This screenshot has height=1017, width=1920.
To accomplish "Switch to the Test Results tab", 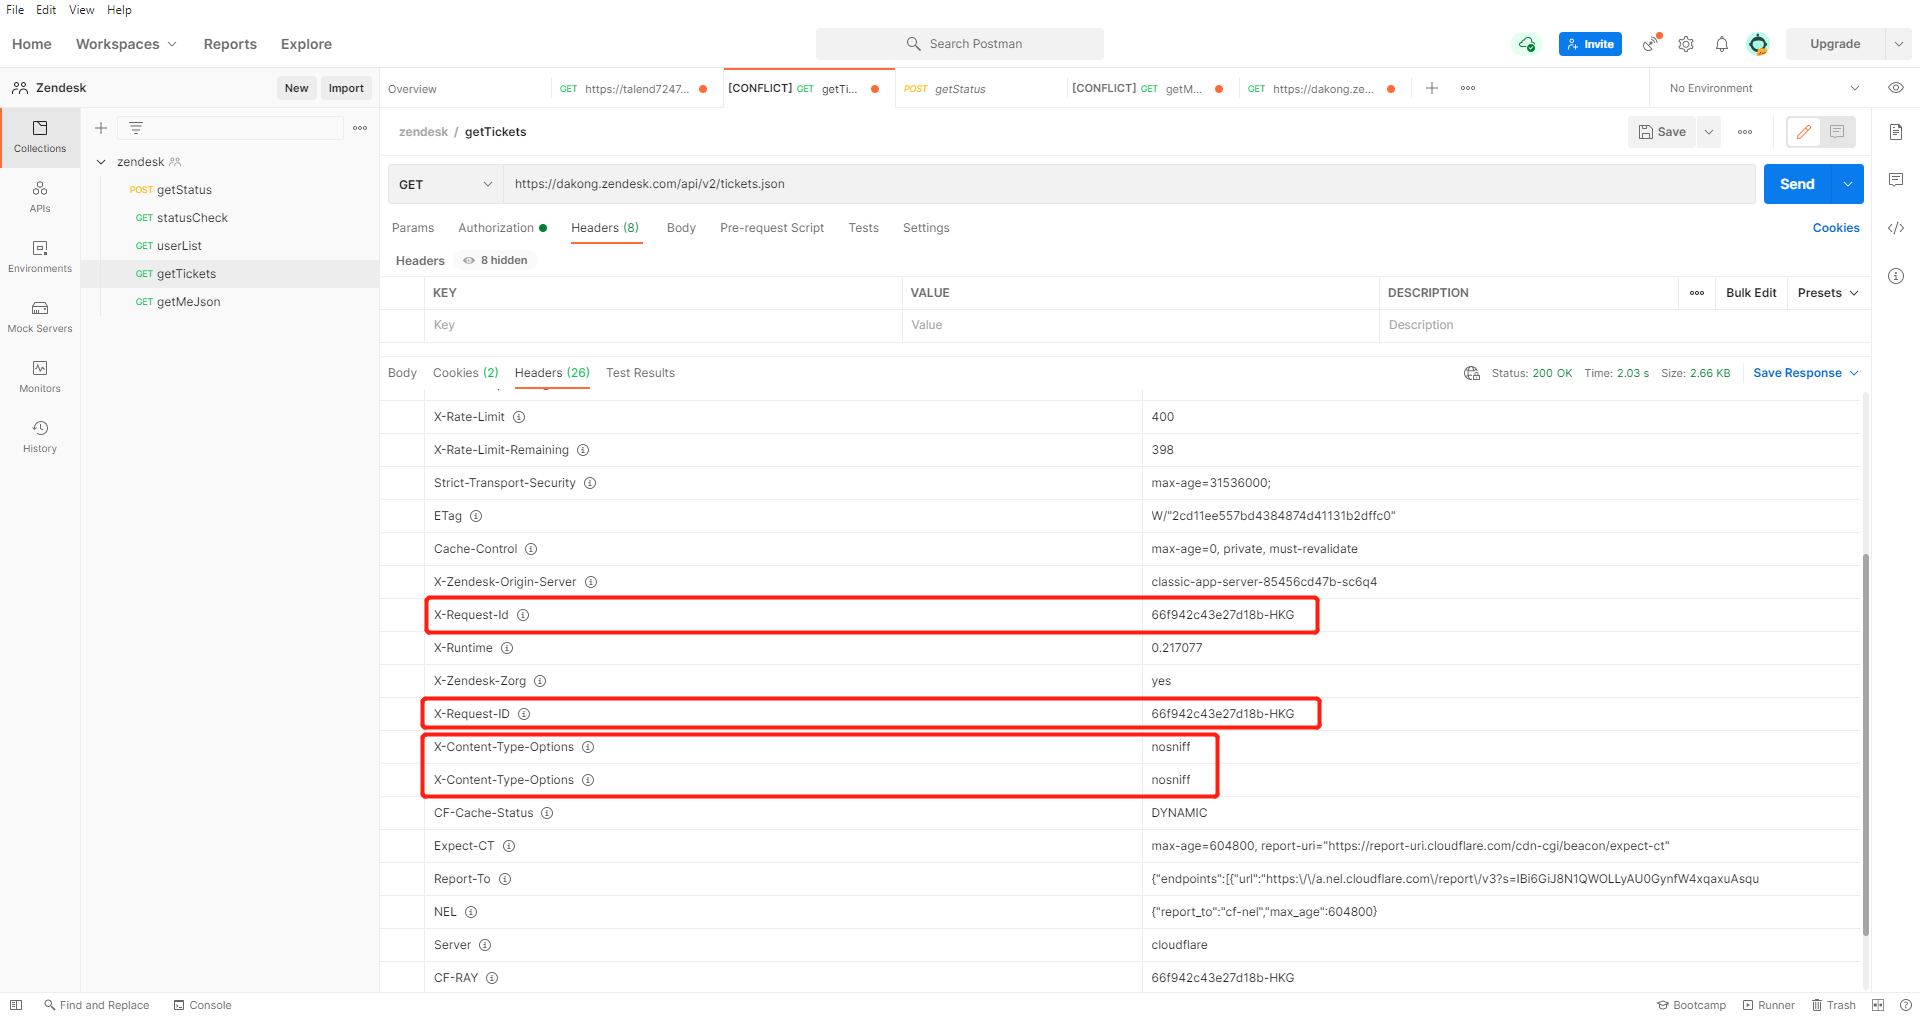I will [640, 373].
